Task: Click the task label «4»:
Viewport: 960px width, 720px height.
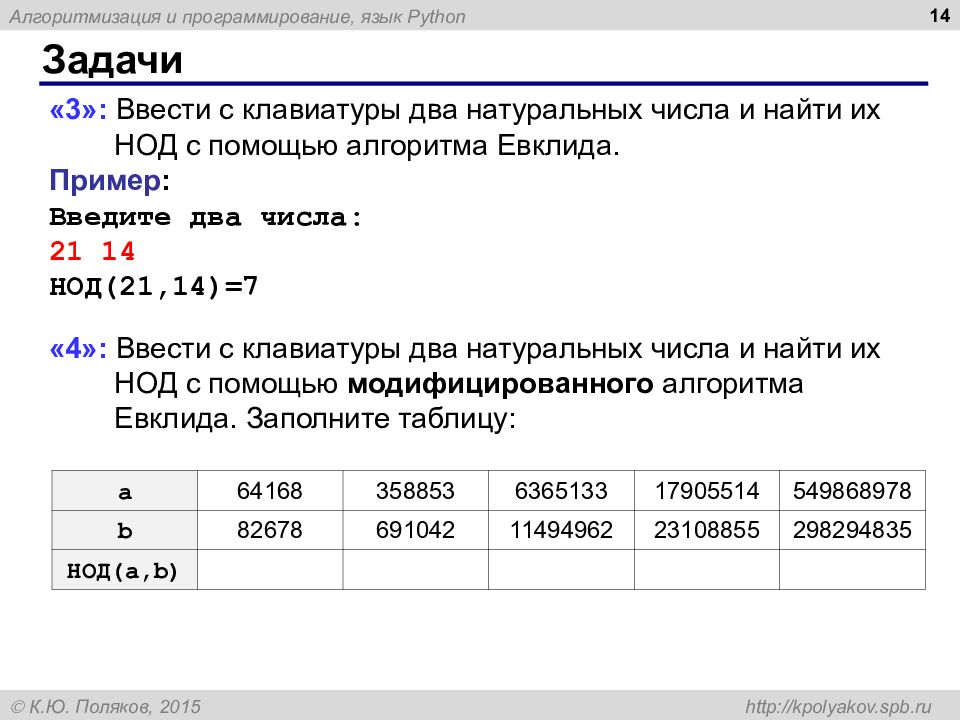Action: click(x=78, y=348)
